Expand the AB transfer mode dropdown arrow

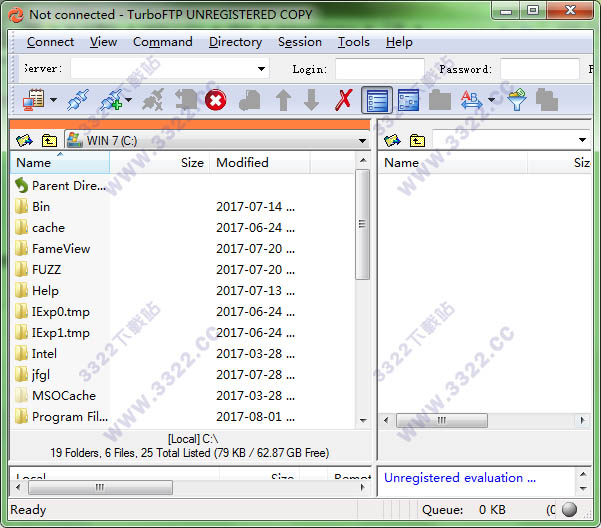pos(491,100)
